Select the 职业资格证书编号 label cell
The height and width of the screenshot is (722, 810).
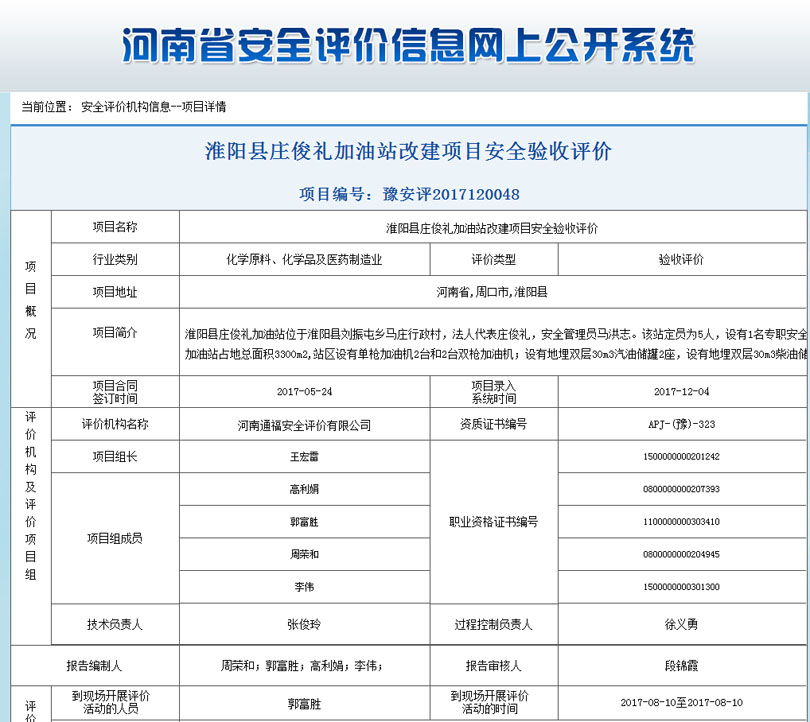pyautogui.click(x=494, y=522)
